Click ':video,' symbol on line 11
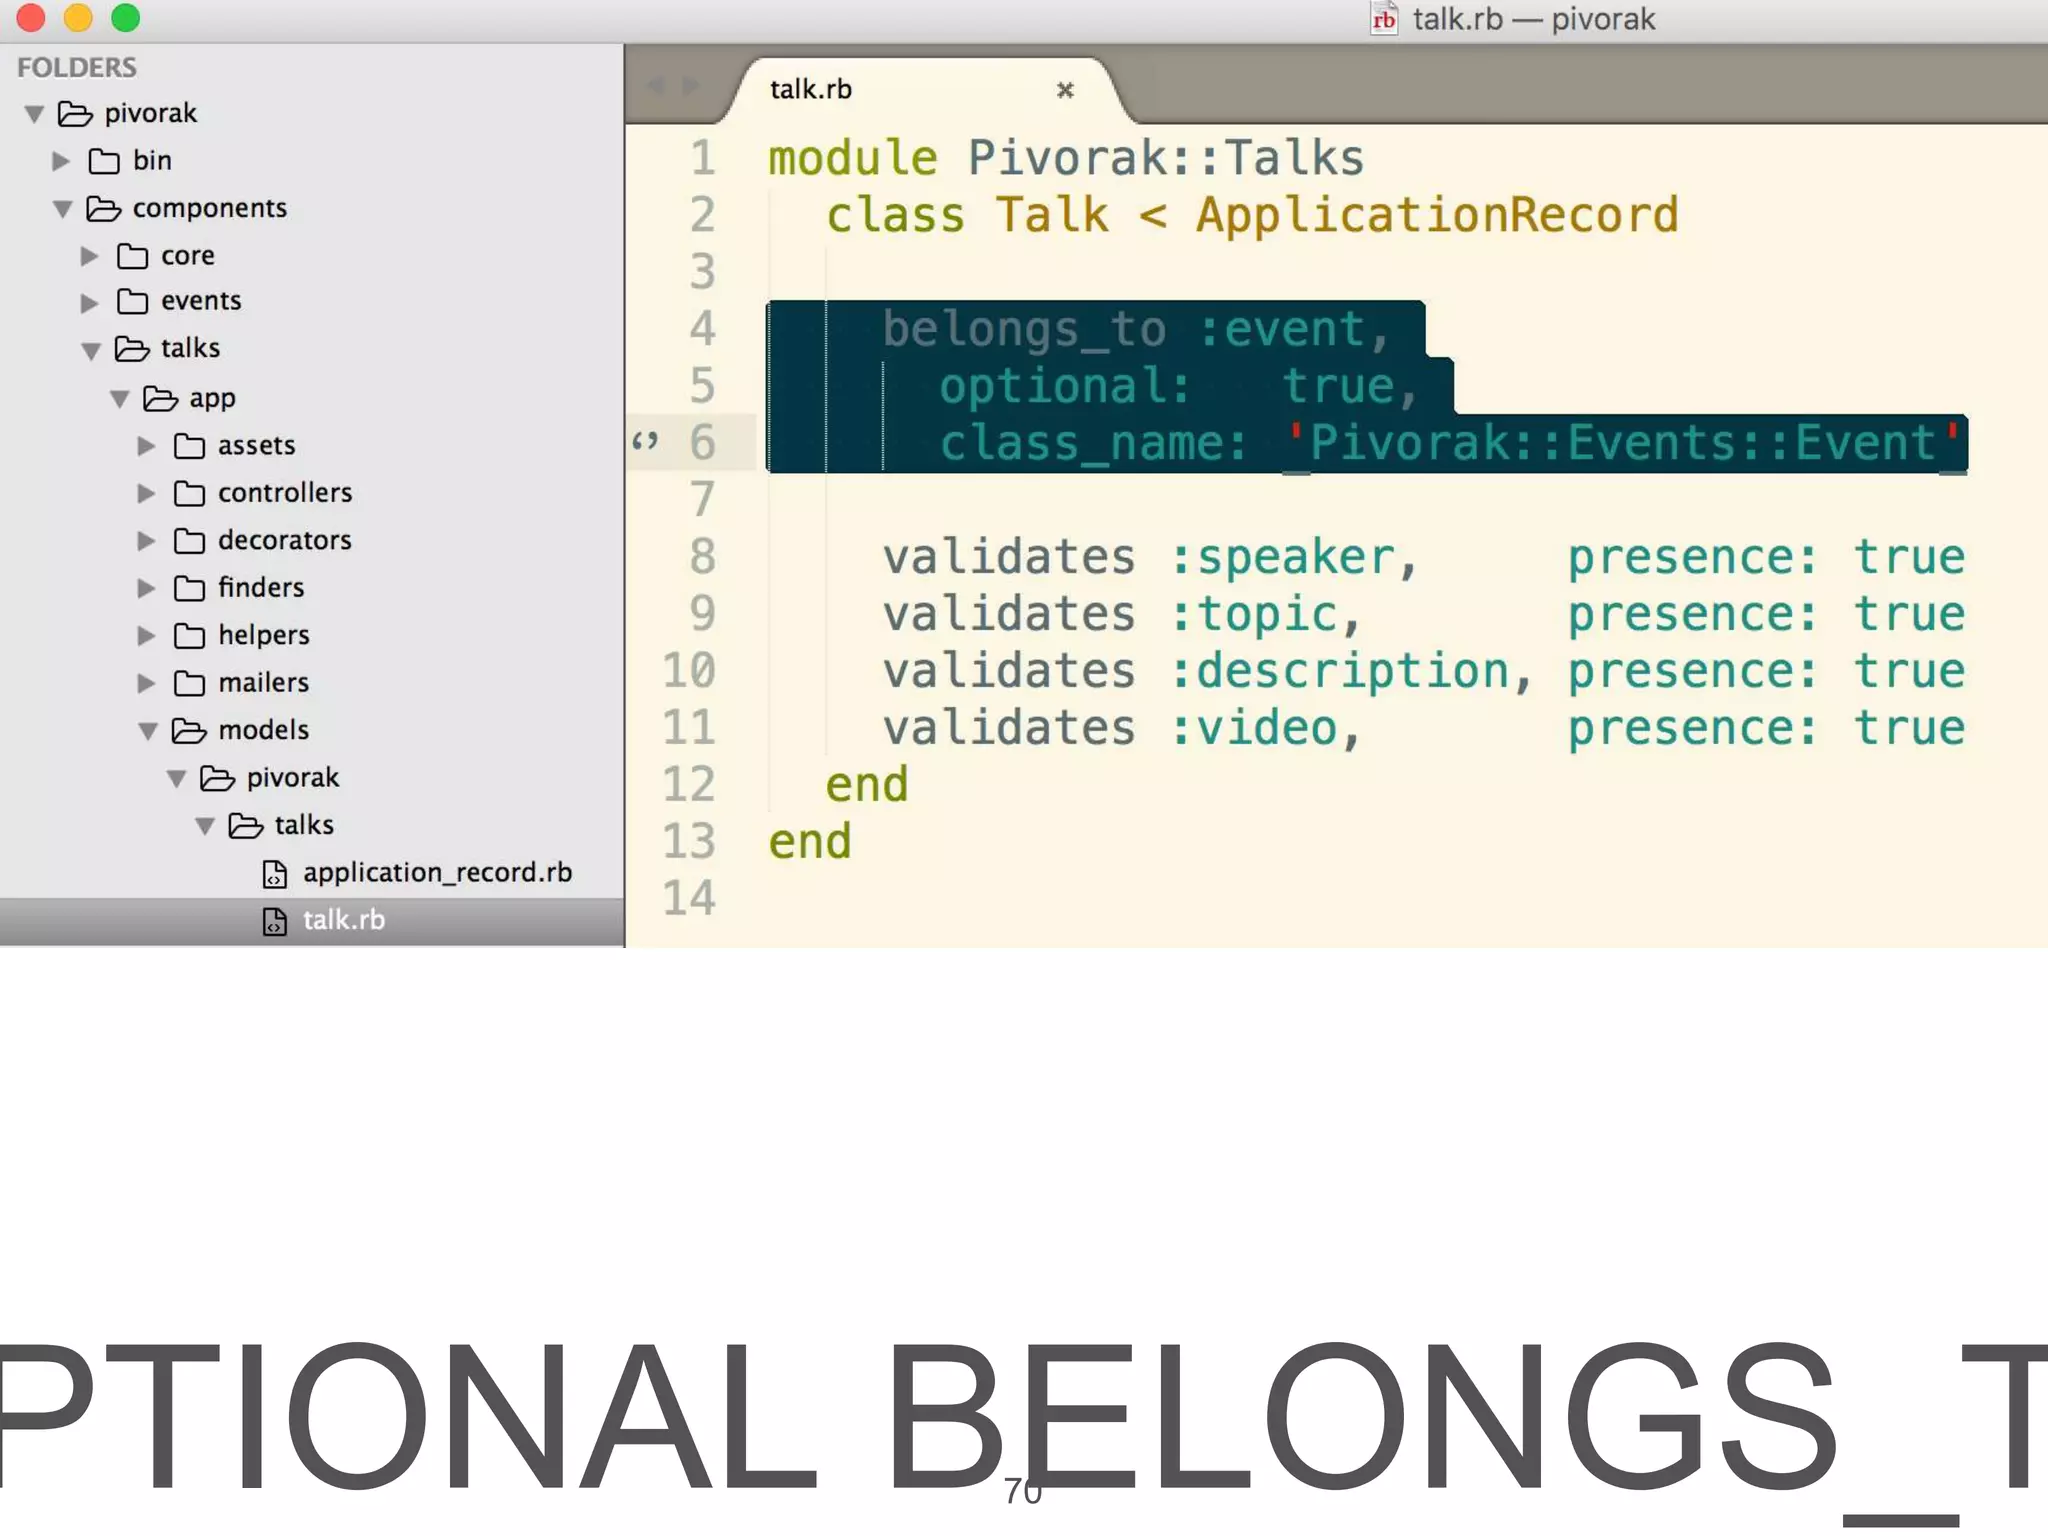 (1266, 729)
